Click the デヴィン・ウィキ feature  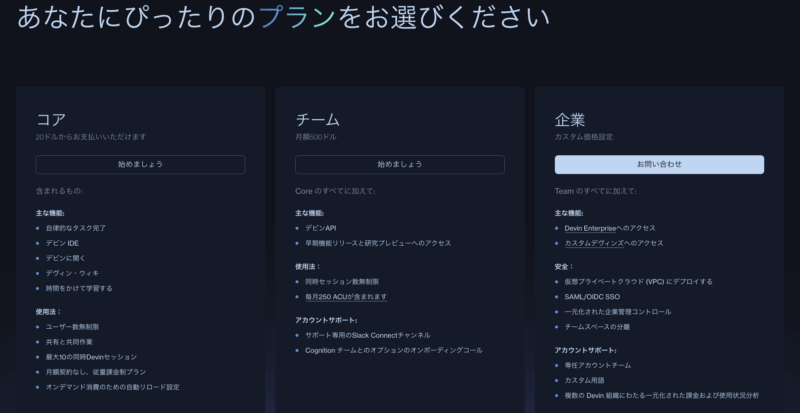point(72,273)
